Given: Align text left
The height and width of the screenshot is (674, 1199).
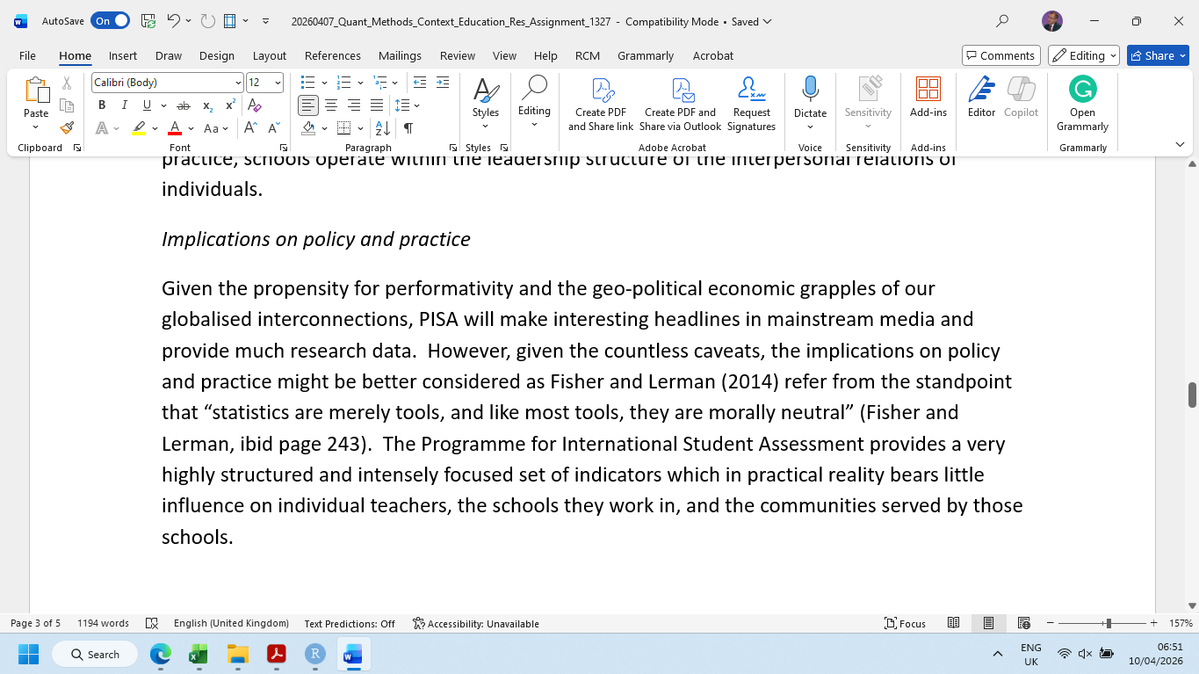Looking at the screenshot, I should [x=307, y=106].
